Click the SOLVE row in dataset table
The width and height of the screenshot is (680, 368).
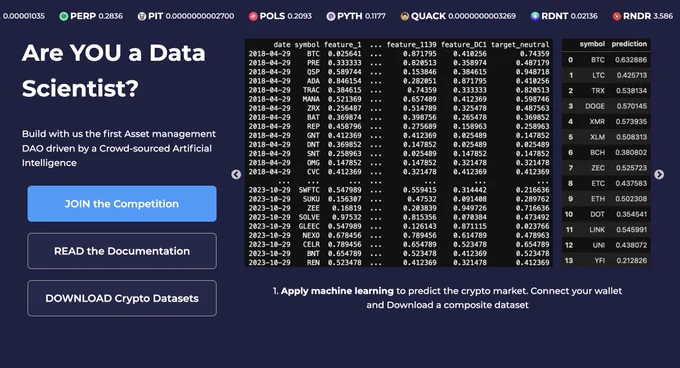click(x=399, y=217)
